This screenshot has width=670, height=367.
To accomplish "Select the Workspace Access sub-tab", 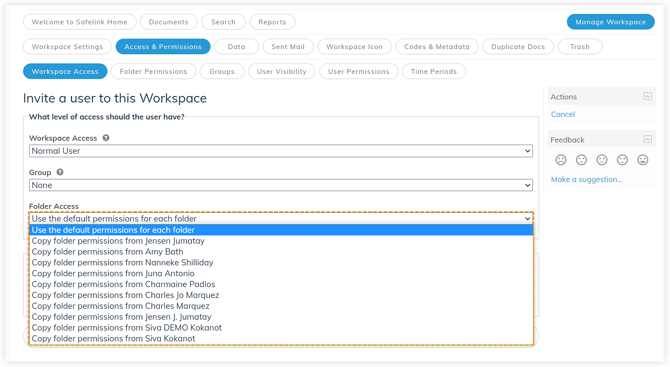I will (x=65, y=71).
